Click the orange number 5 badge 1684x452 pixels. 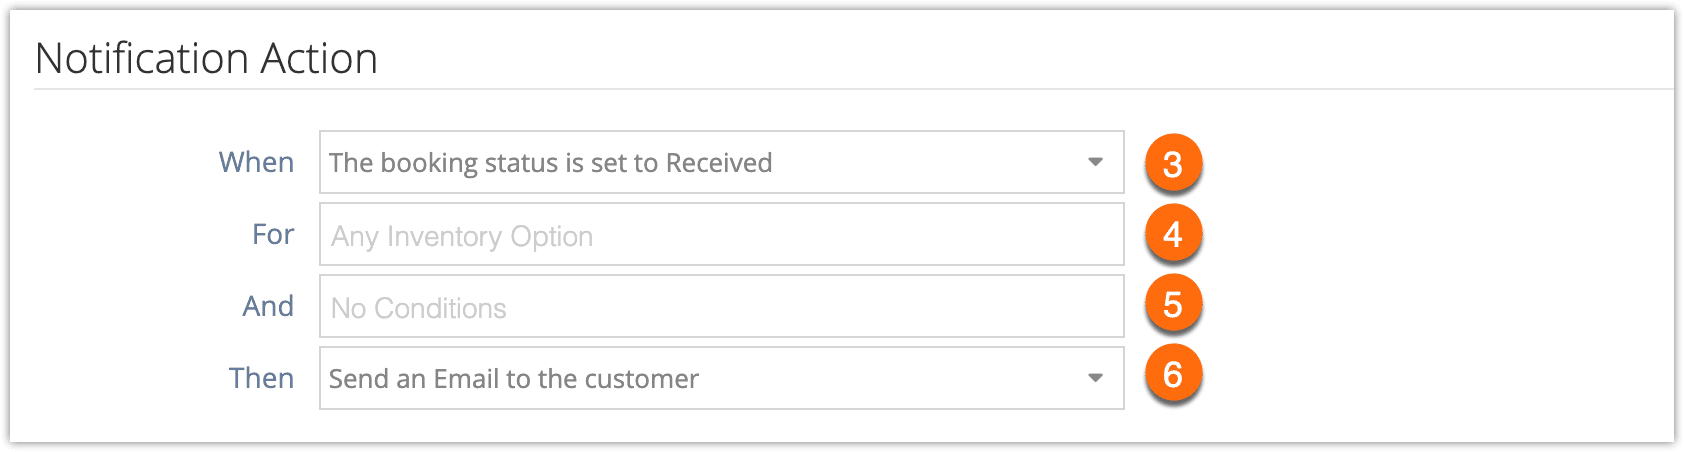coord(1173,304)
